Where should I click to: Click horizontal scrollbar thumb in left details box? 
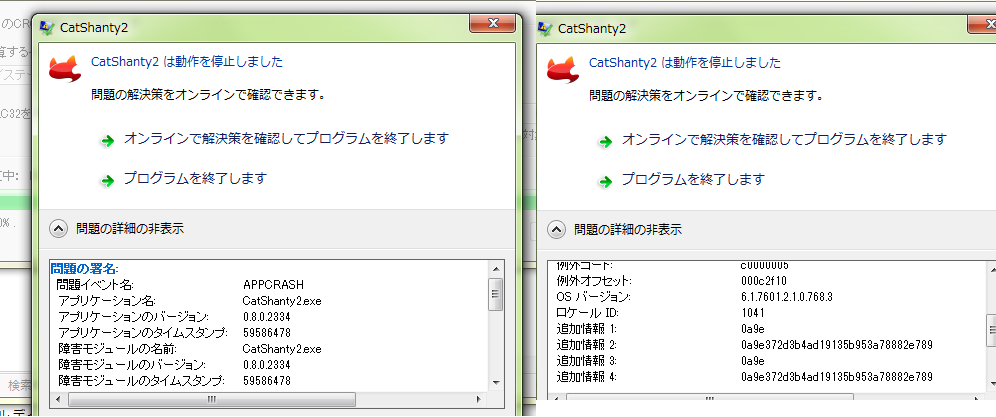[x=210, y=399]
